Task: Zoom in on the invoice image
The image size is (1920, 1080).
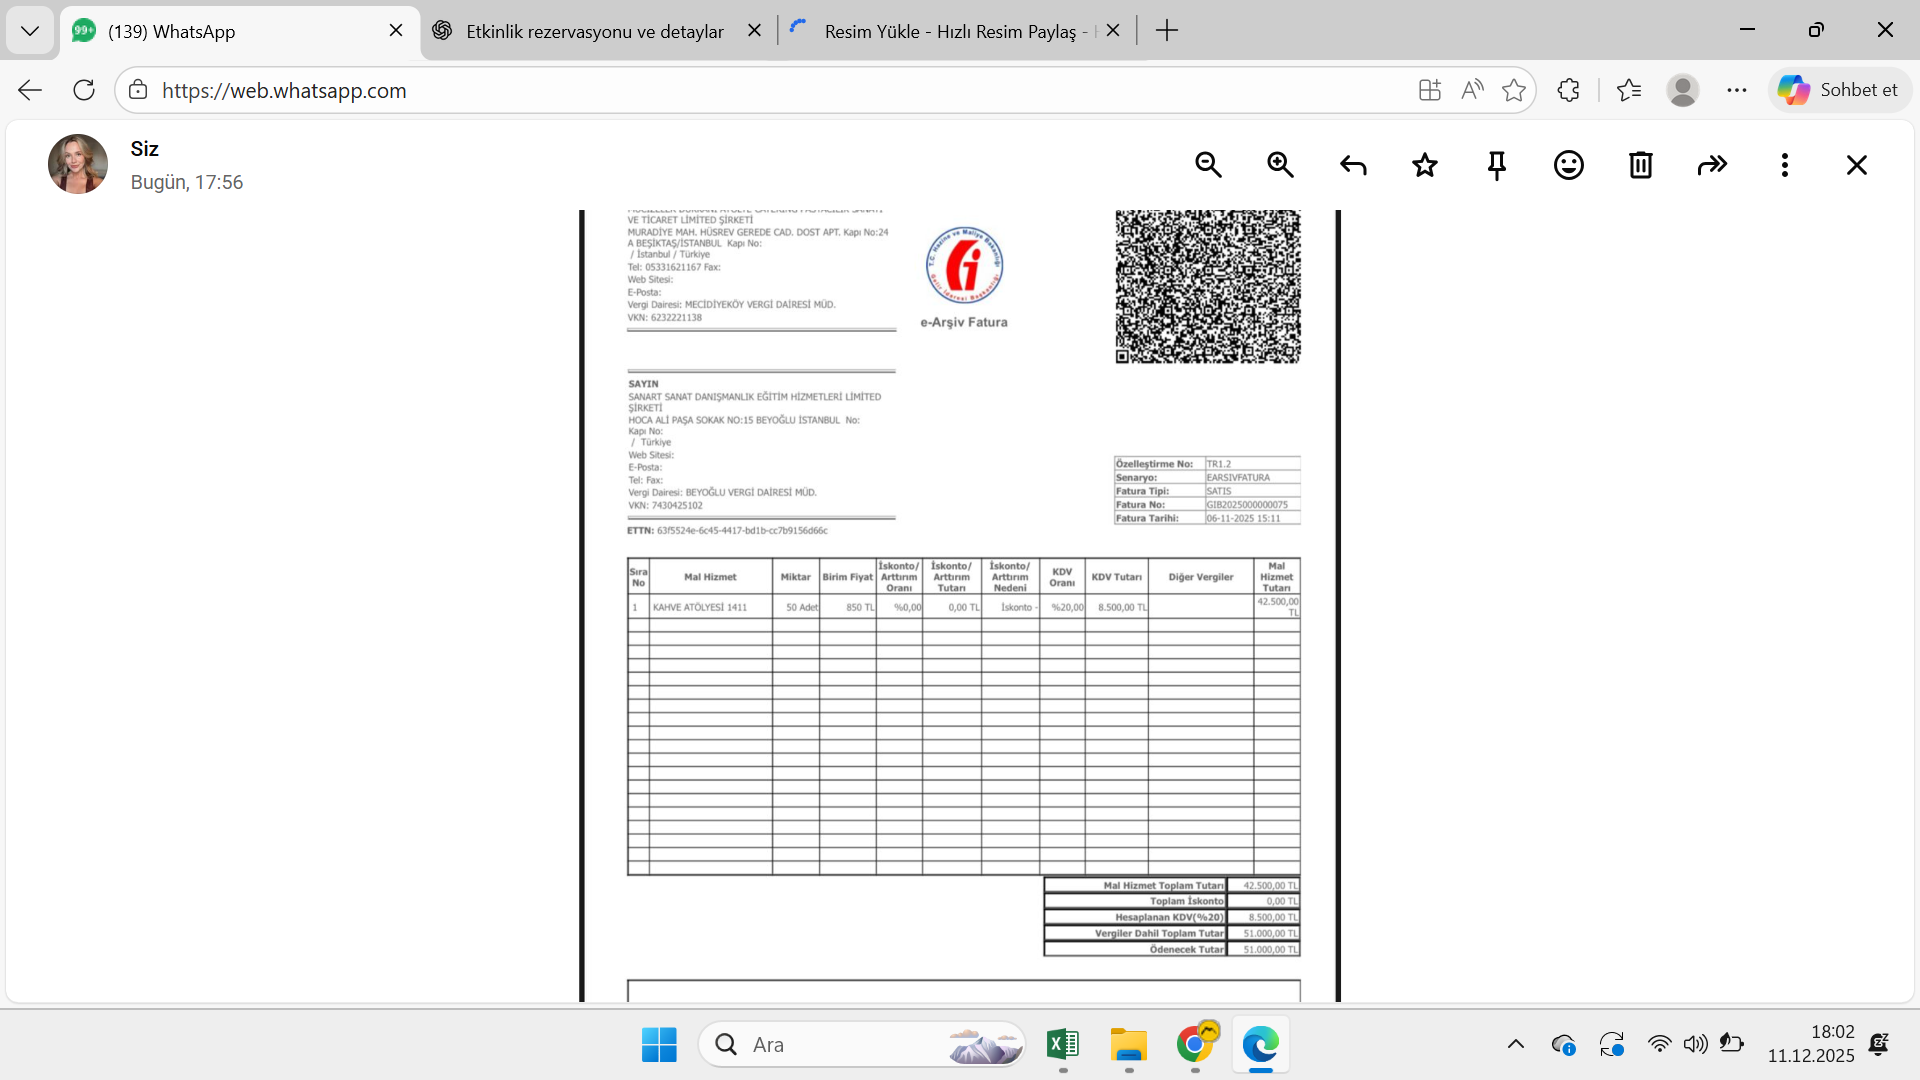Action: [1281, 165]
